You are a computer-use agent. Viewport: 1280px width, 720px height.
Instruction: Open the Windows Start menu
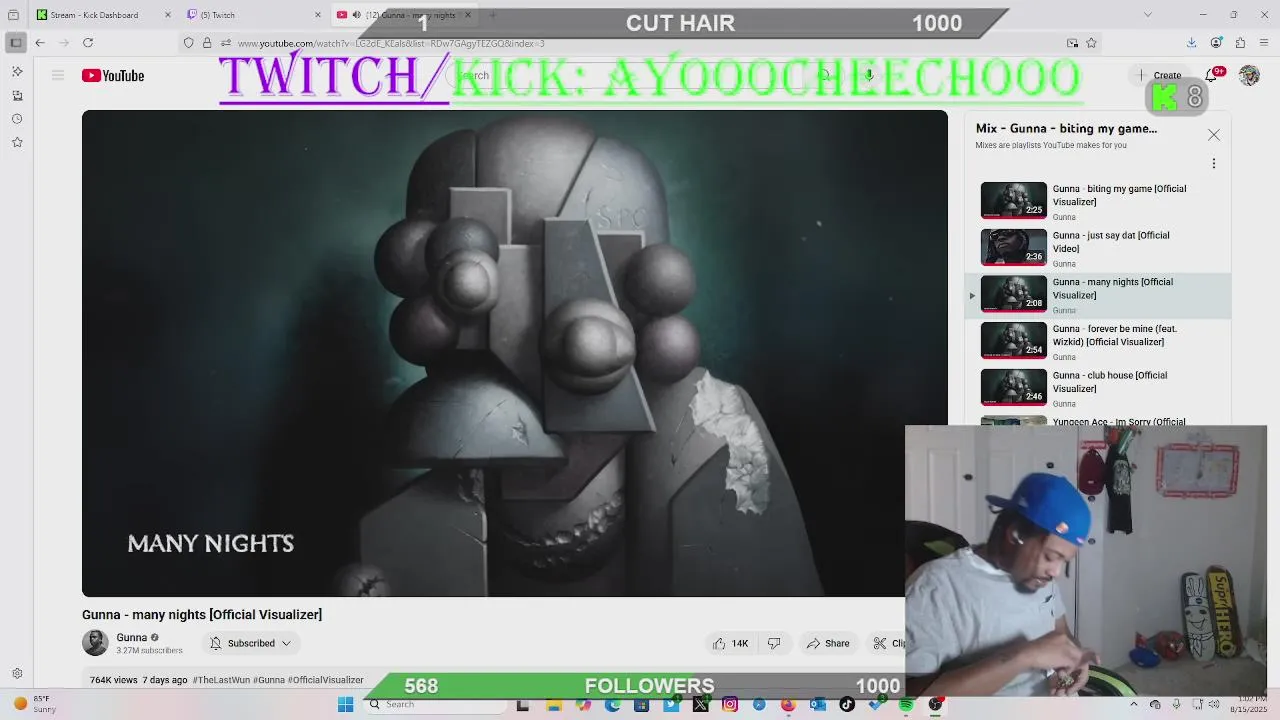(345, 704)
